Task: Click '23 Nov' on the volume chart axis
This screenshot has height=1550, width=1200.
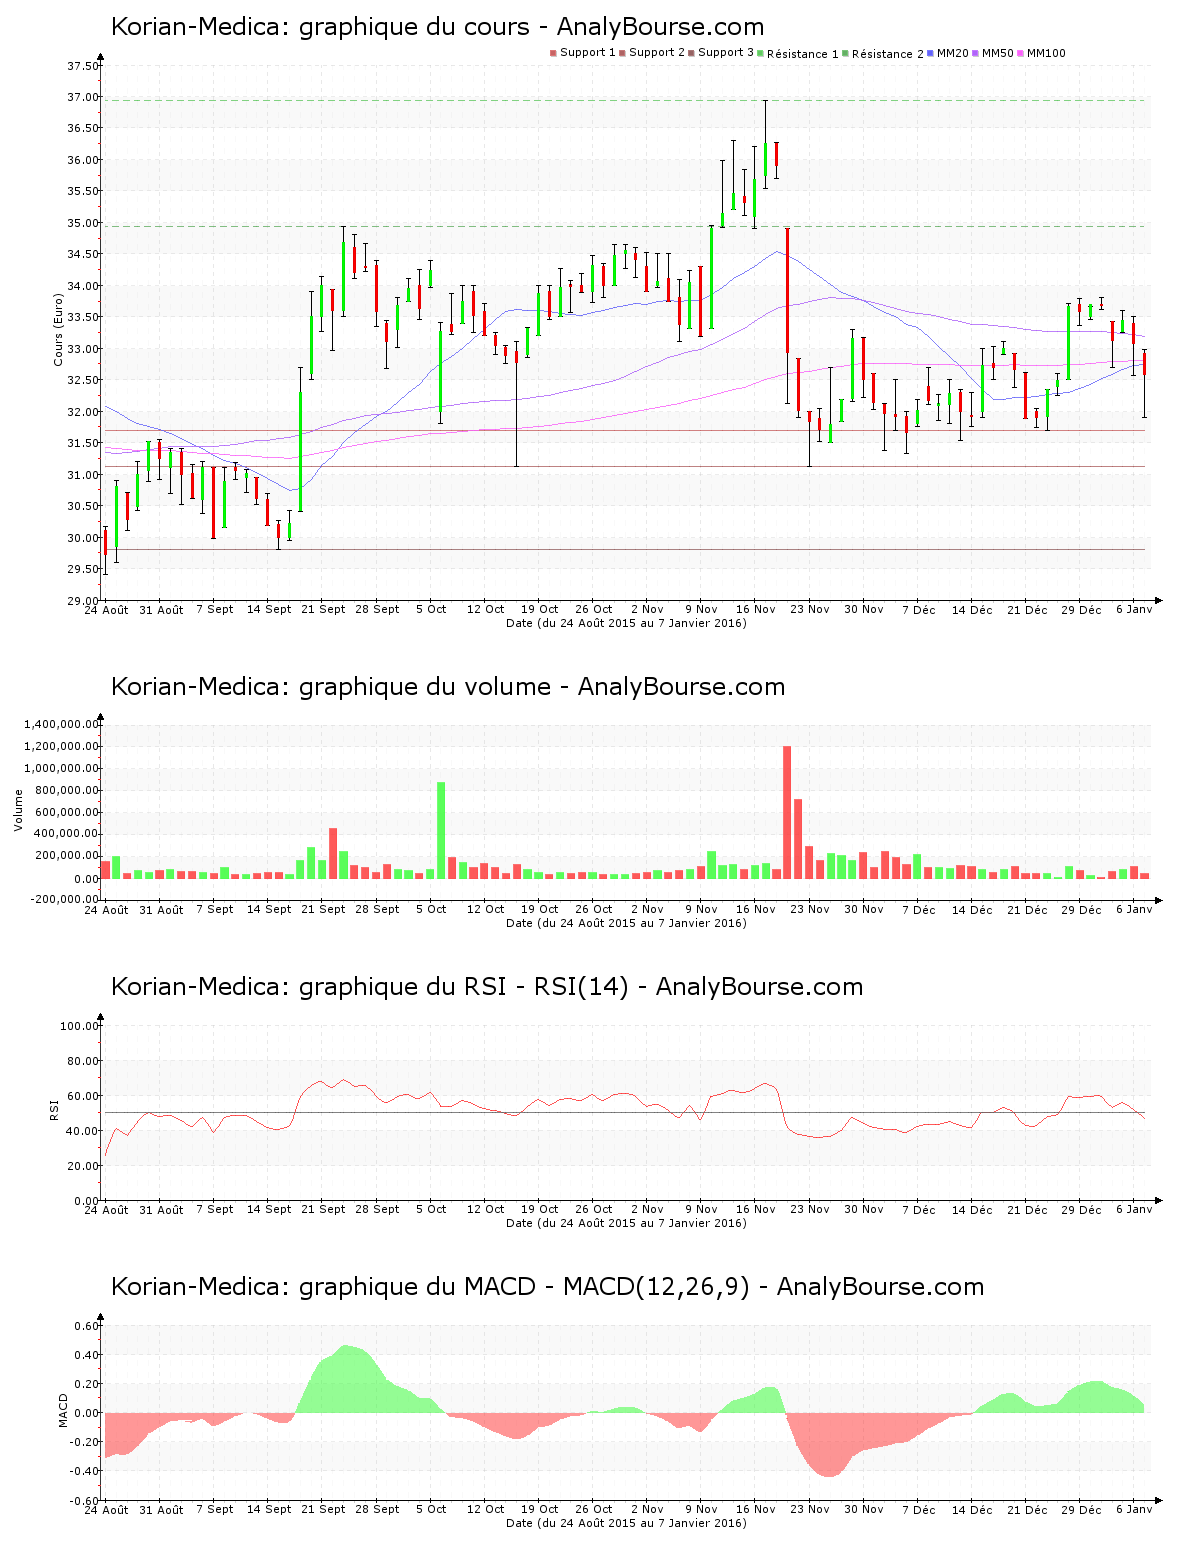Action: coord(810,909)
